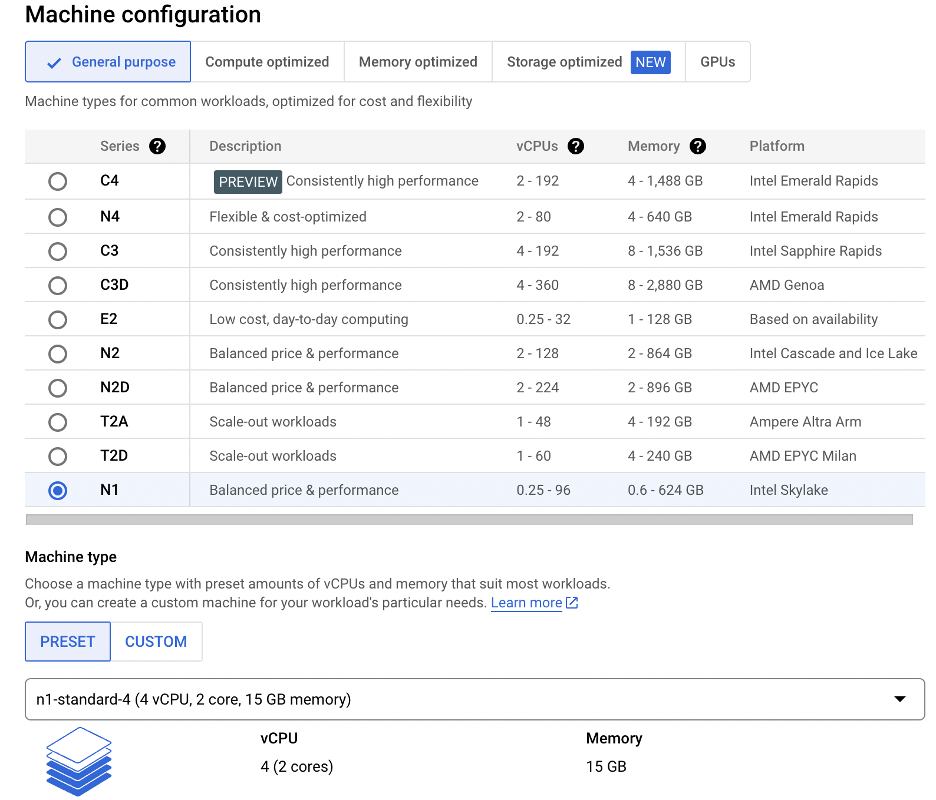
Task: Click the E2 series name
Action: click(109, 319)
